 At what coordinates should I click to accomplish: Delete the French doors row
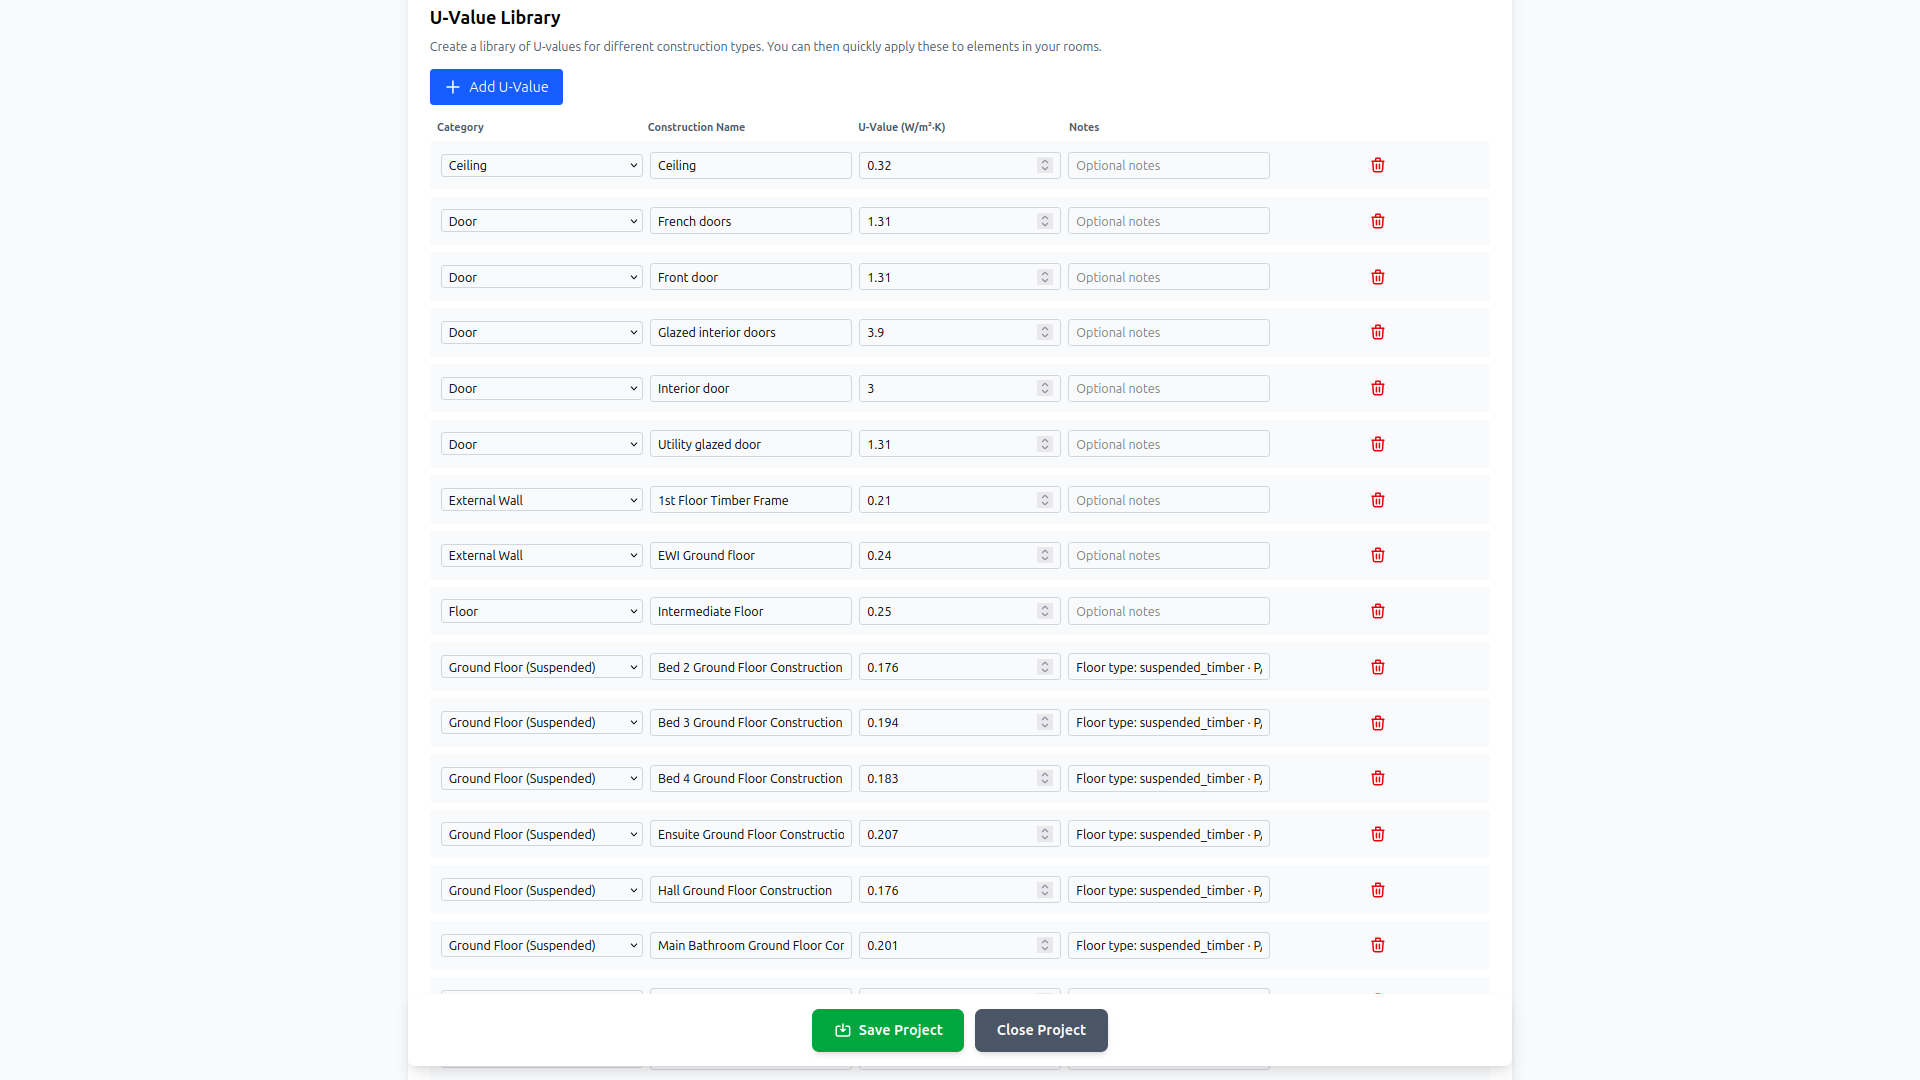click(x=1377, y=221)
